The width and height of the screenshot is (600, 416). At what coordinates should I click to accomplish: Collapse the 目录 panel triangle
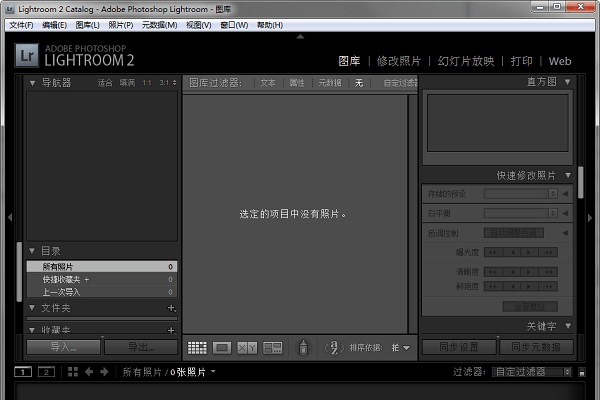point(32,251)
